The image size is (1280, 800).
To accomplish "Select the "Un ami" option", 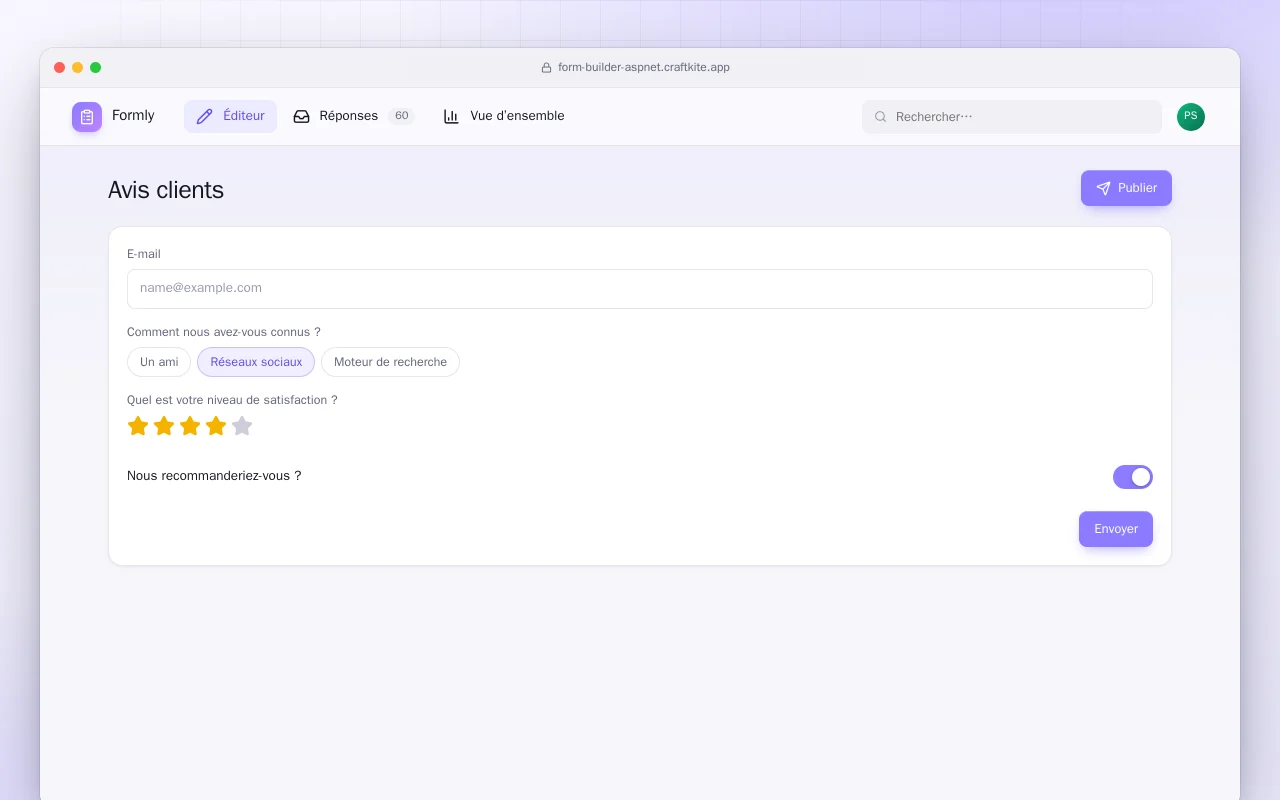I will pos(159,362).
